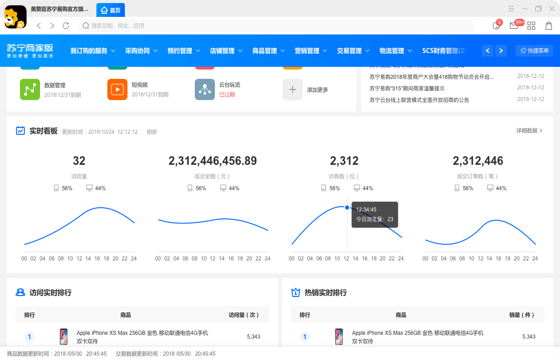The height and width of the screenshot is (361, 560).
Task: Click the search input field
Action: (276, 26)
